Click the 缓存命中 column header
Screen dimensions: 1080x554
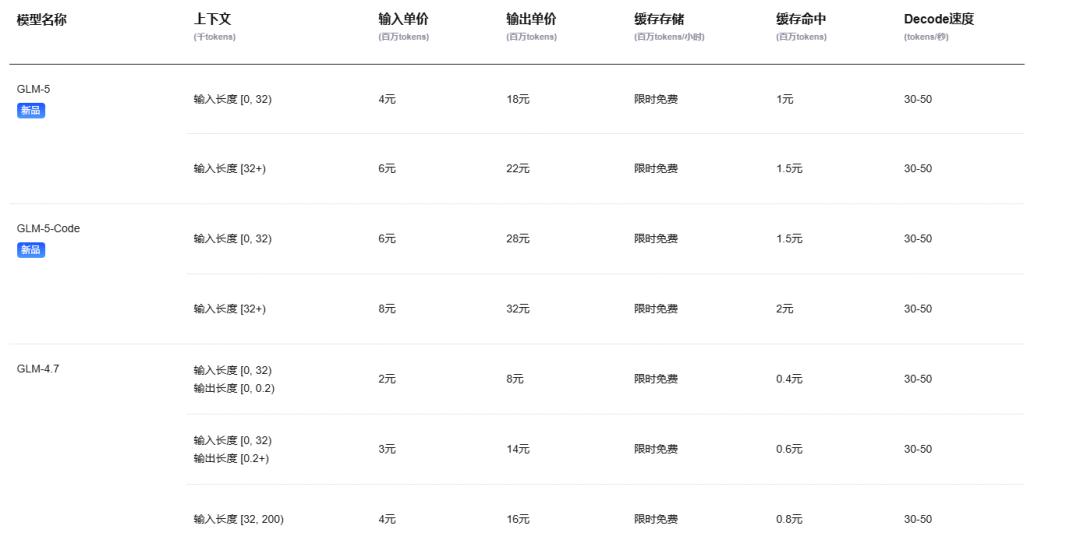(x=801, y=19)
